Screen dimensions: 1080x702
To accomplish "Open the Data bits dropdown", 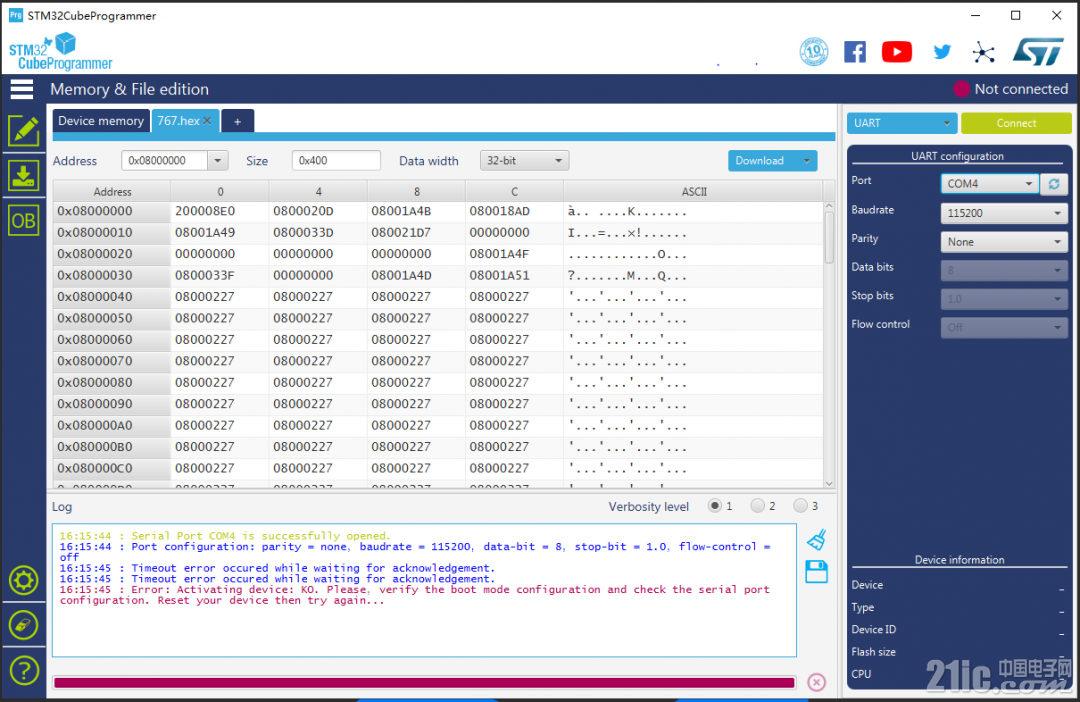I will 1004,270.
